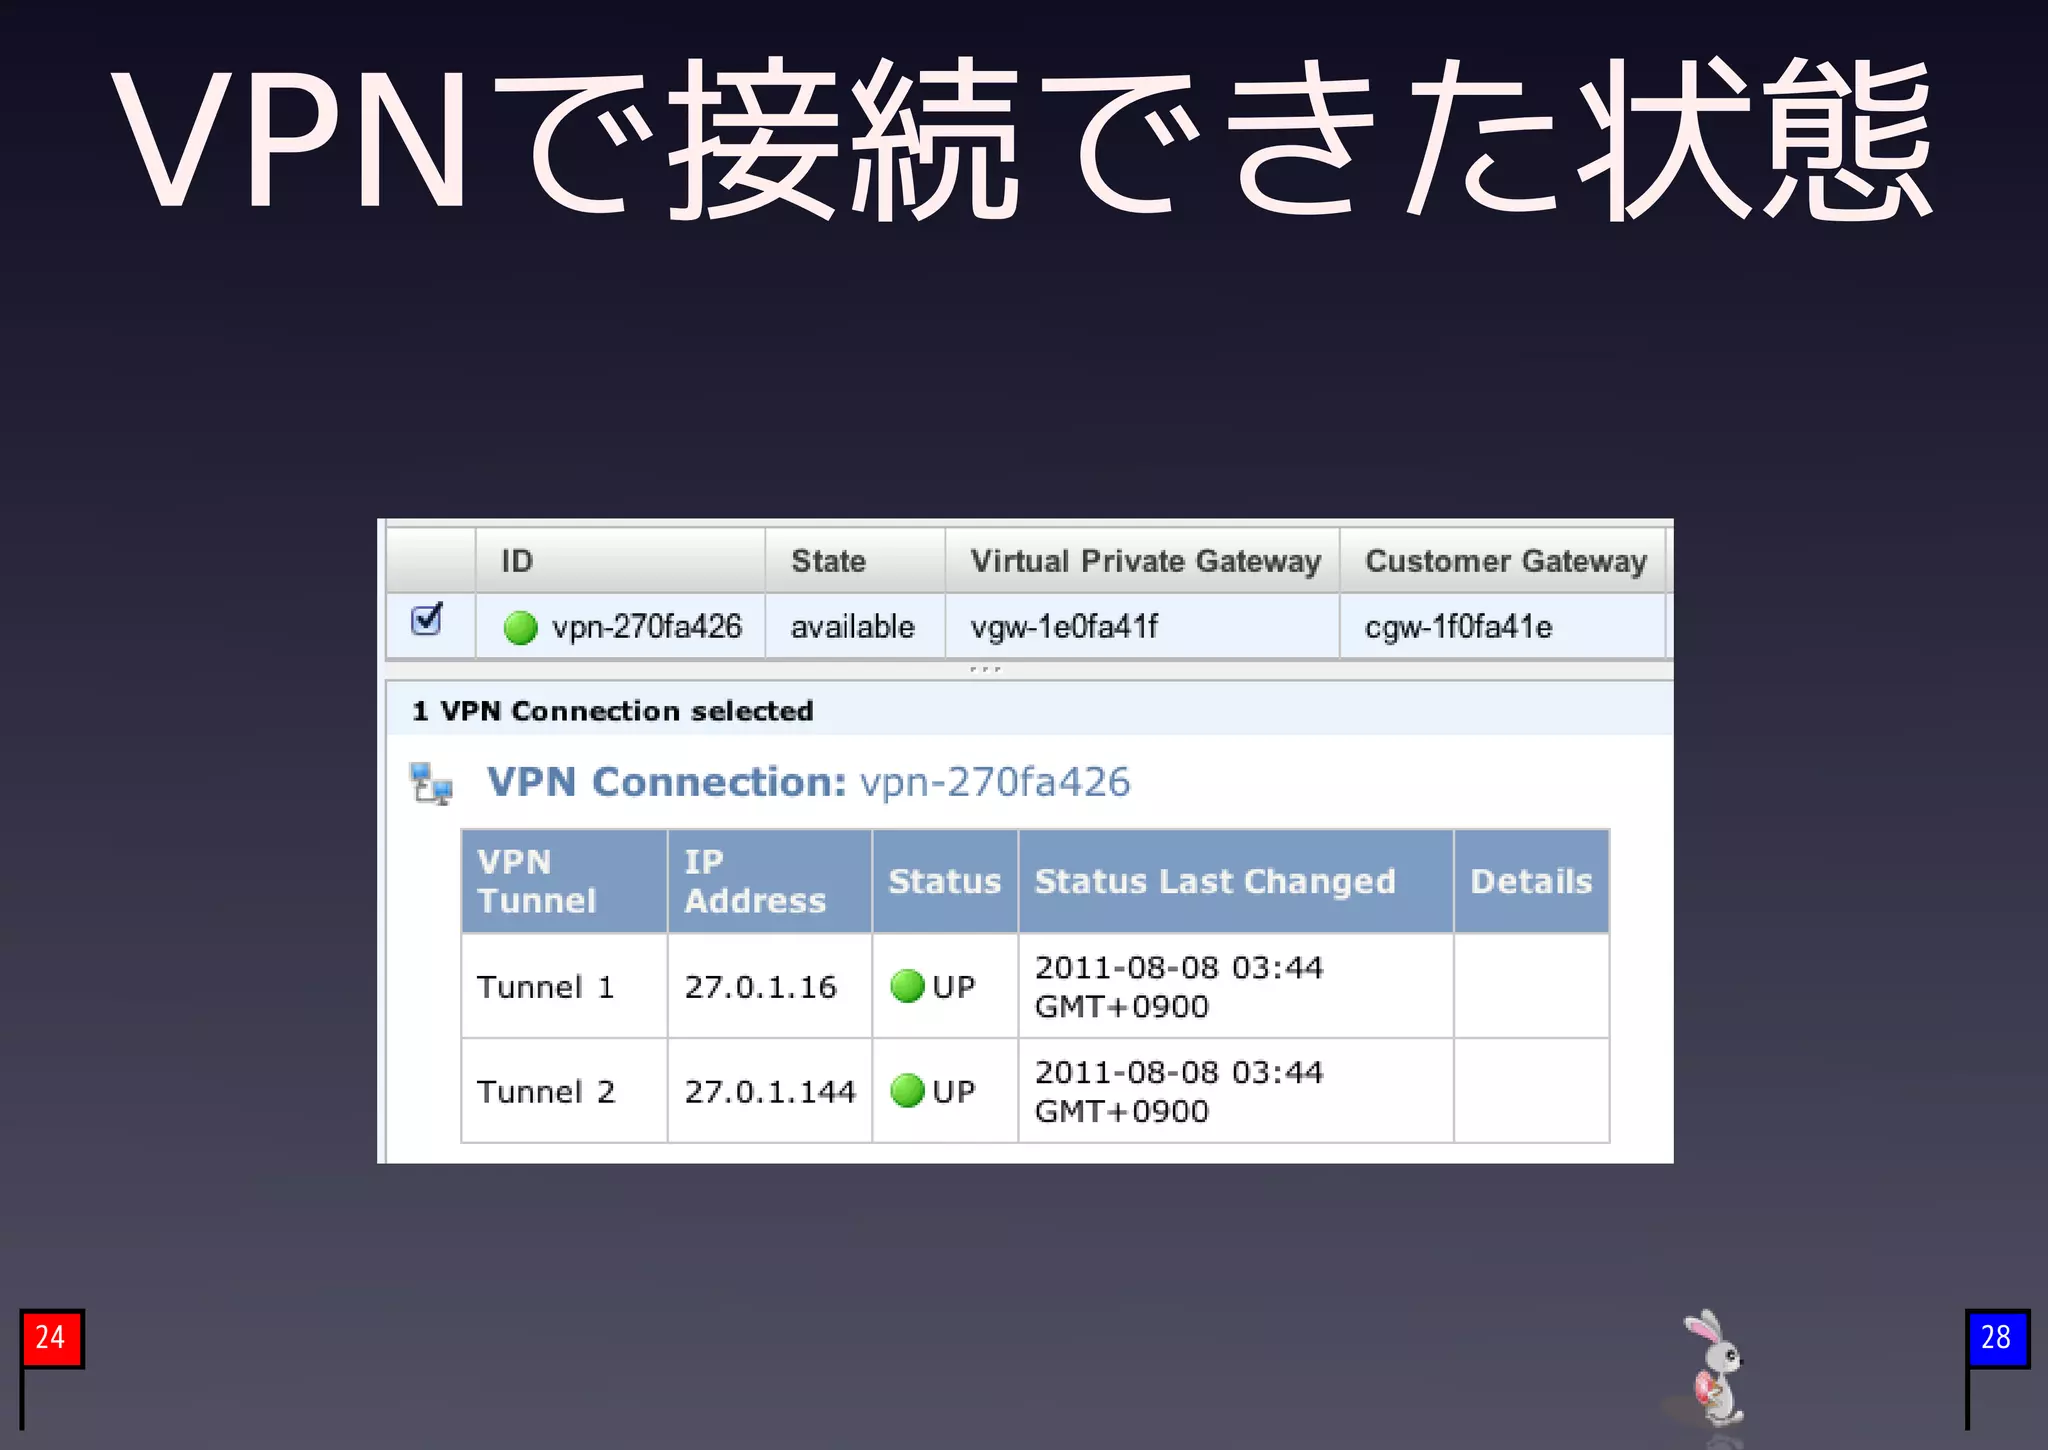Click the Tunnel 2 IP address 27.0.1.144

pos(769,1091)
